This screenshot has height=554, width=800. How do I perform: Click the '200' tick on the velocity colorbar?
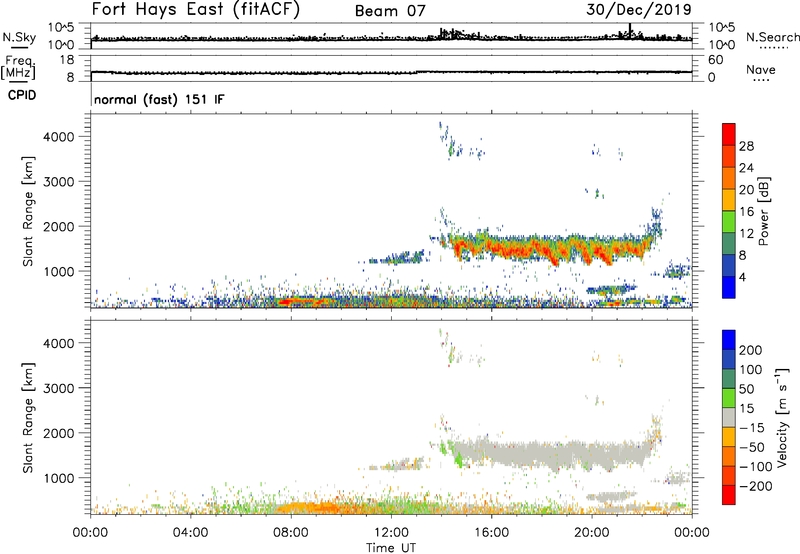click(x=751, y=350)
